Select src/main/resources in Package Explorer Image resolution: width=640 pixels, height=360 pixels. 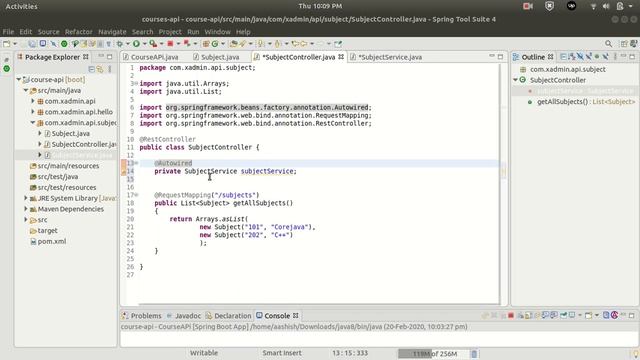[x=68, y=166]
